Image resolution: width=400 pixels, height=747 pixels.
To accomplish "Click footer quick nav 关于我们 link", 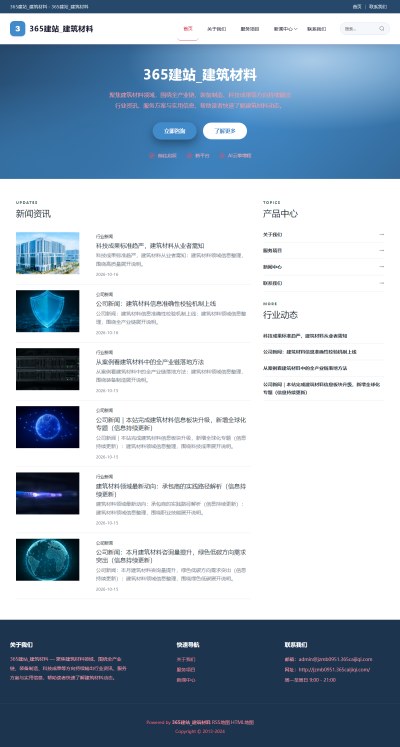I will point(186,659).
